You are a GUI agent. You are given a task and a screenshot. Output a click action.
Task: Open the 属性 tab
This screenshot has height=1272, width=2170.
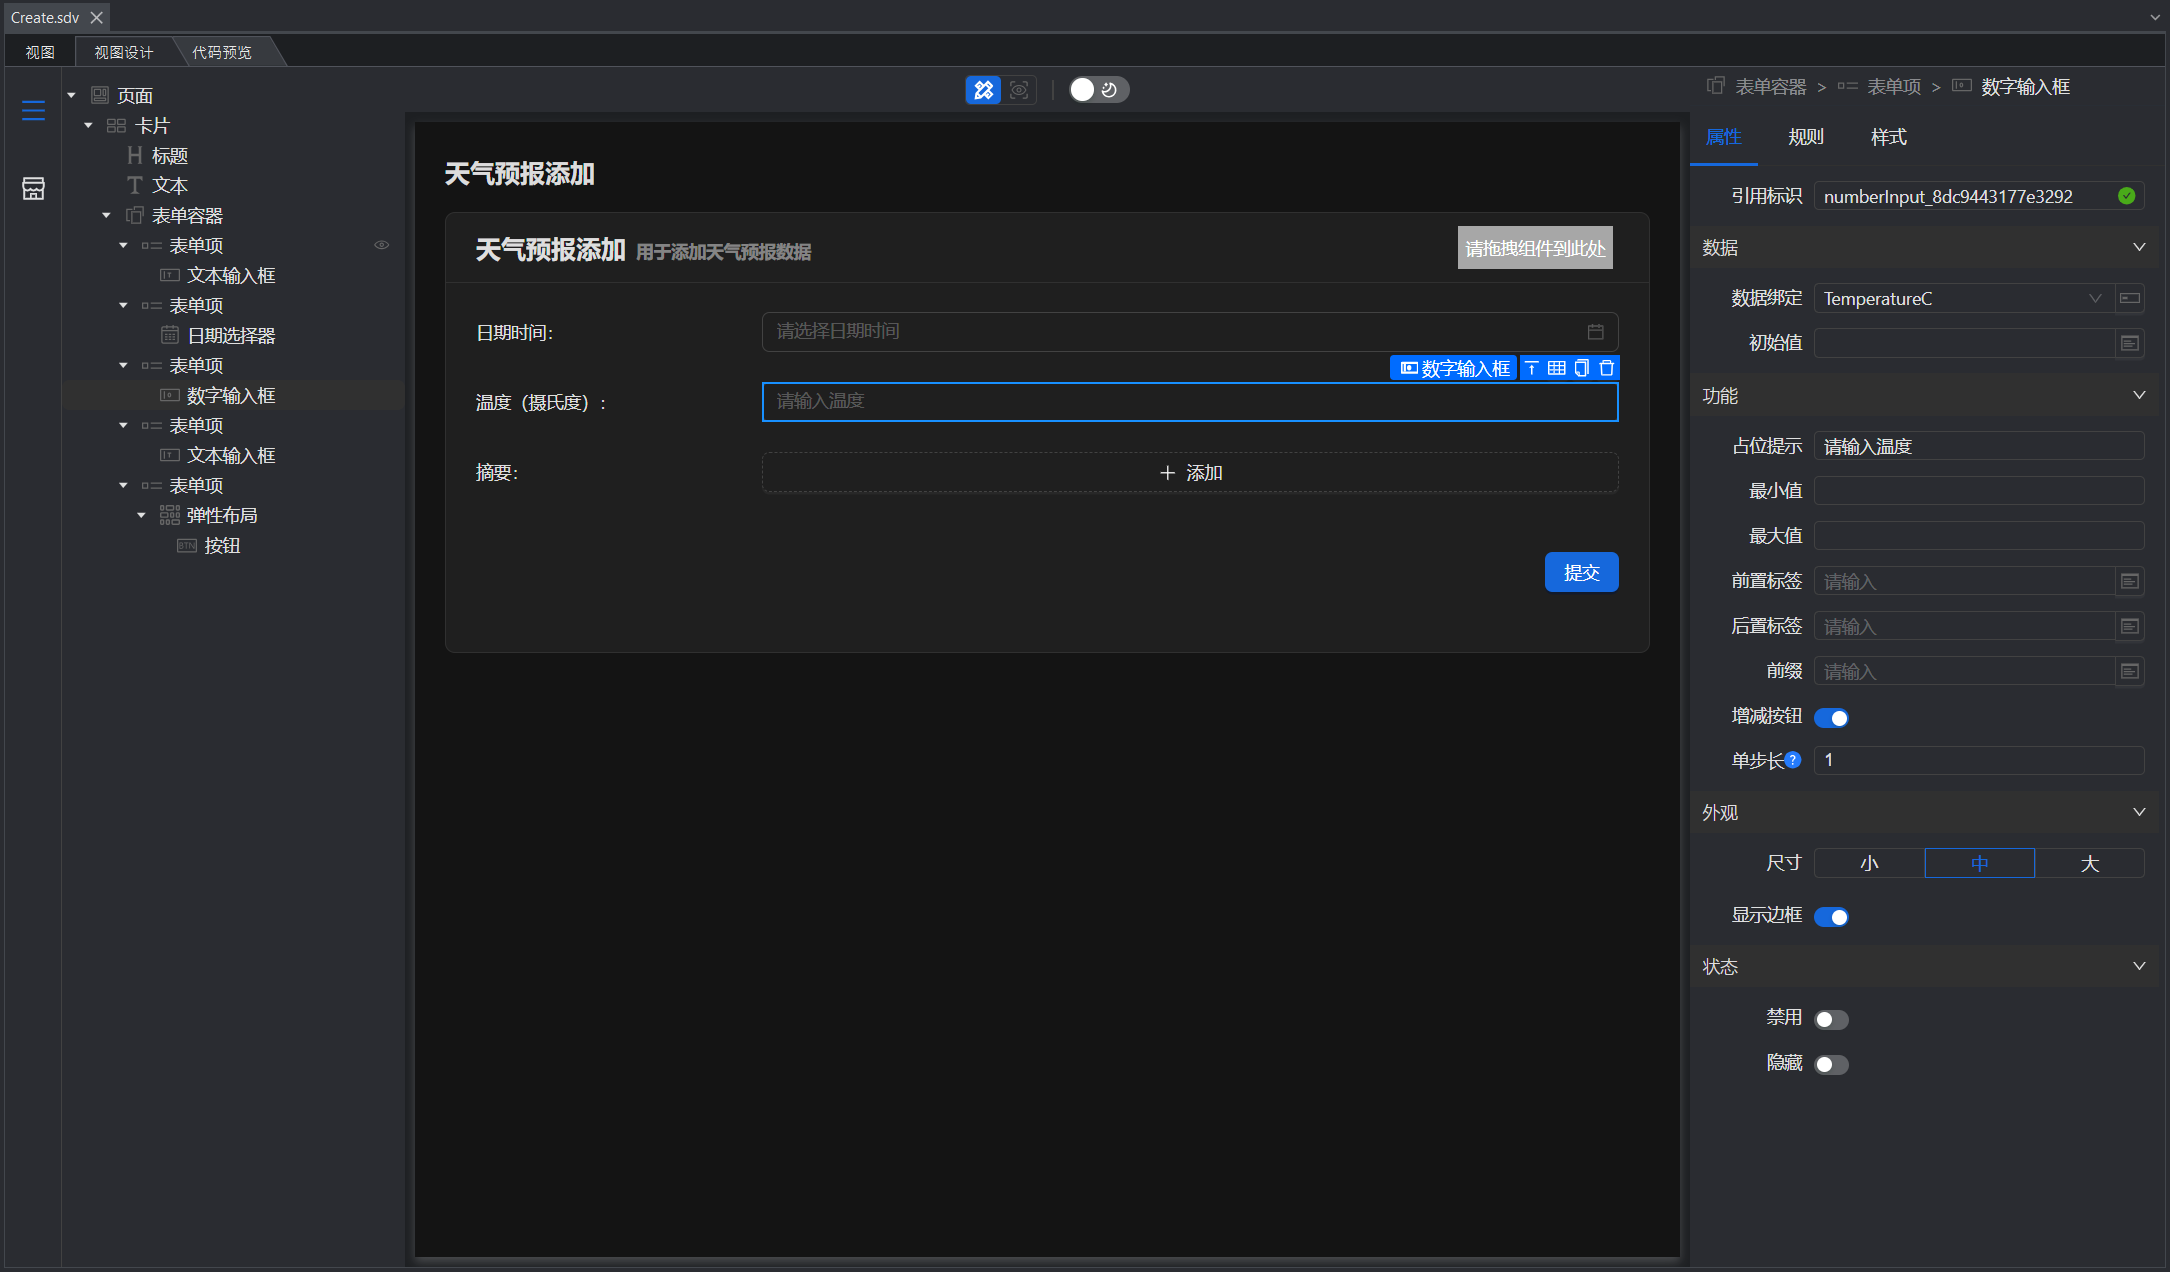pyautogui.click(x=1723, y=137)
